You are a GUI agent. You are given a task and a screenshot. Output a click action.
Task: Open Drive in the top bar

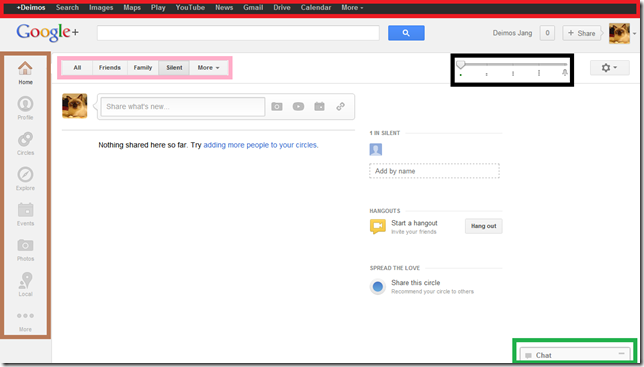pos(282,7)
